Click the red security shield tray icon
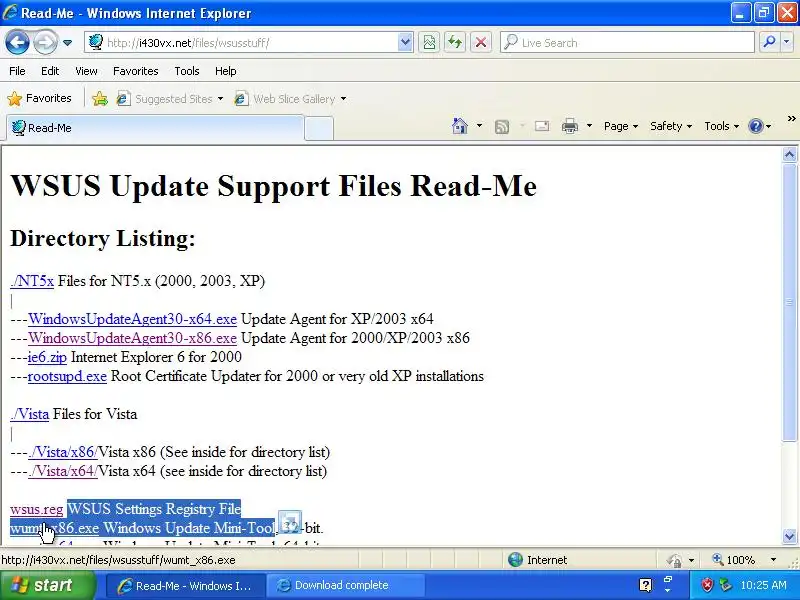The image size is (800, 600). [707, 585]
